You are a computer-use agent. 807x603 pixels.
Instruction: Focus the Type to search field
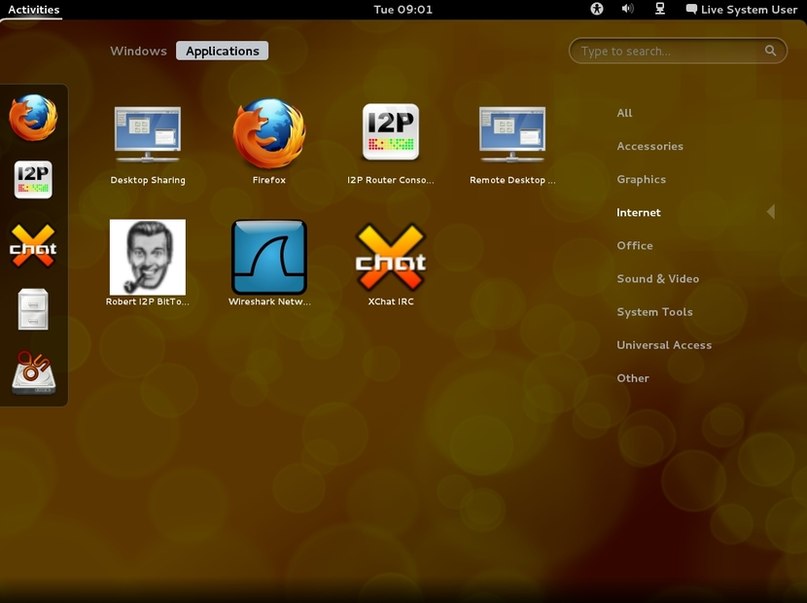tap(678, 51)
